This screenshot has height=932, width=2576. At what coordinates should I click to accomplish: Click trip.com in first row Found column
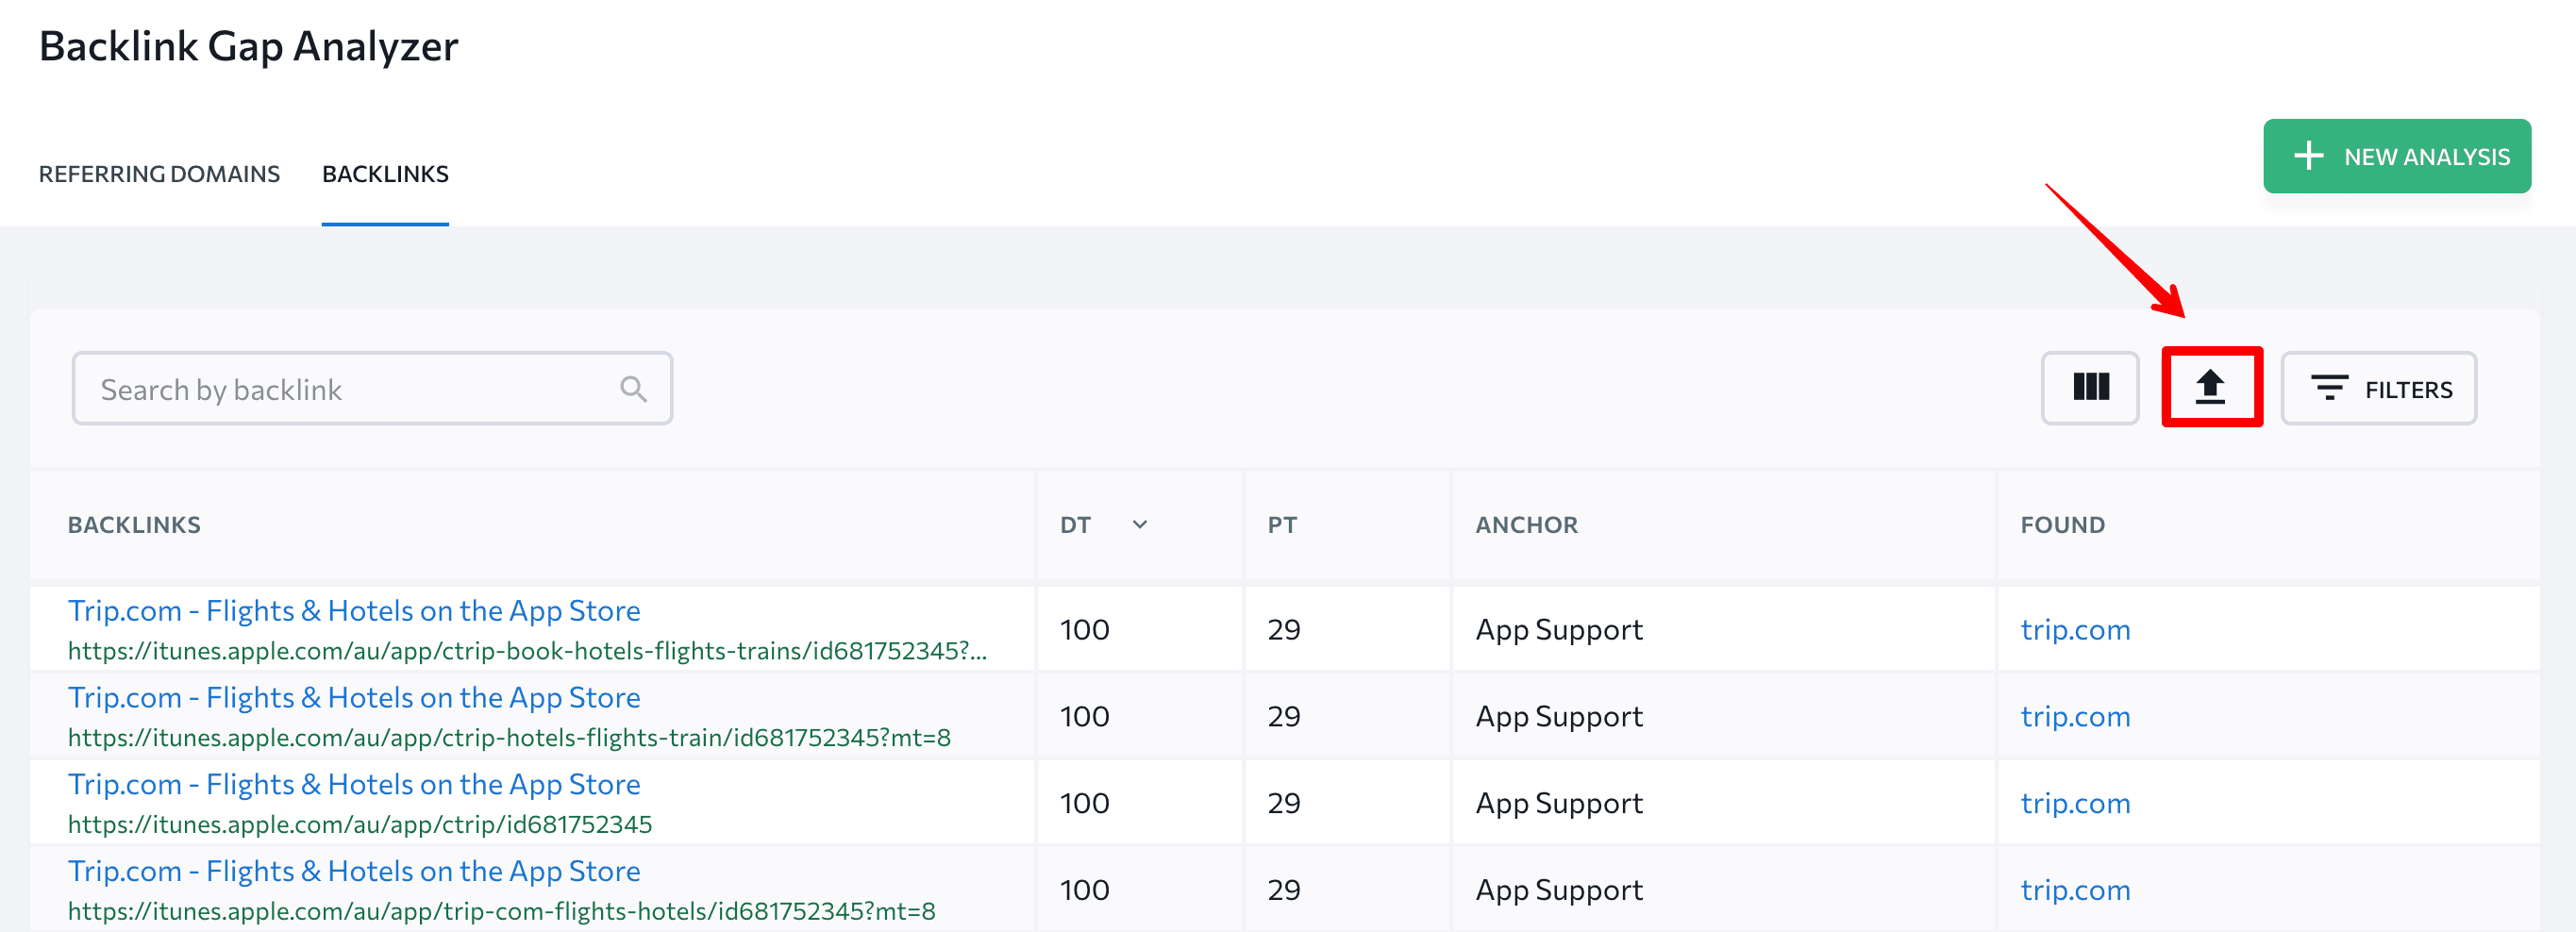coord(2075,630)
